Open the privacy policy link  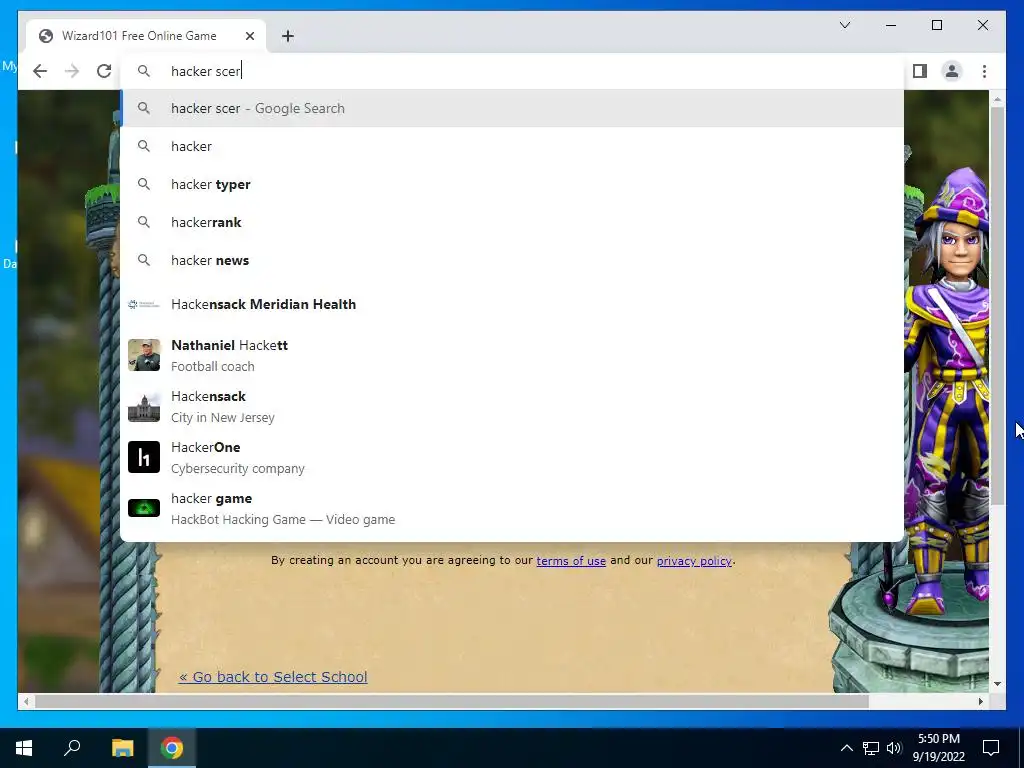click(694, 561)
